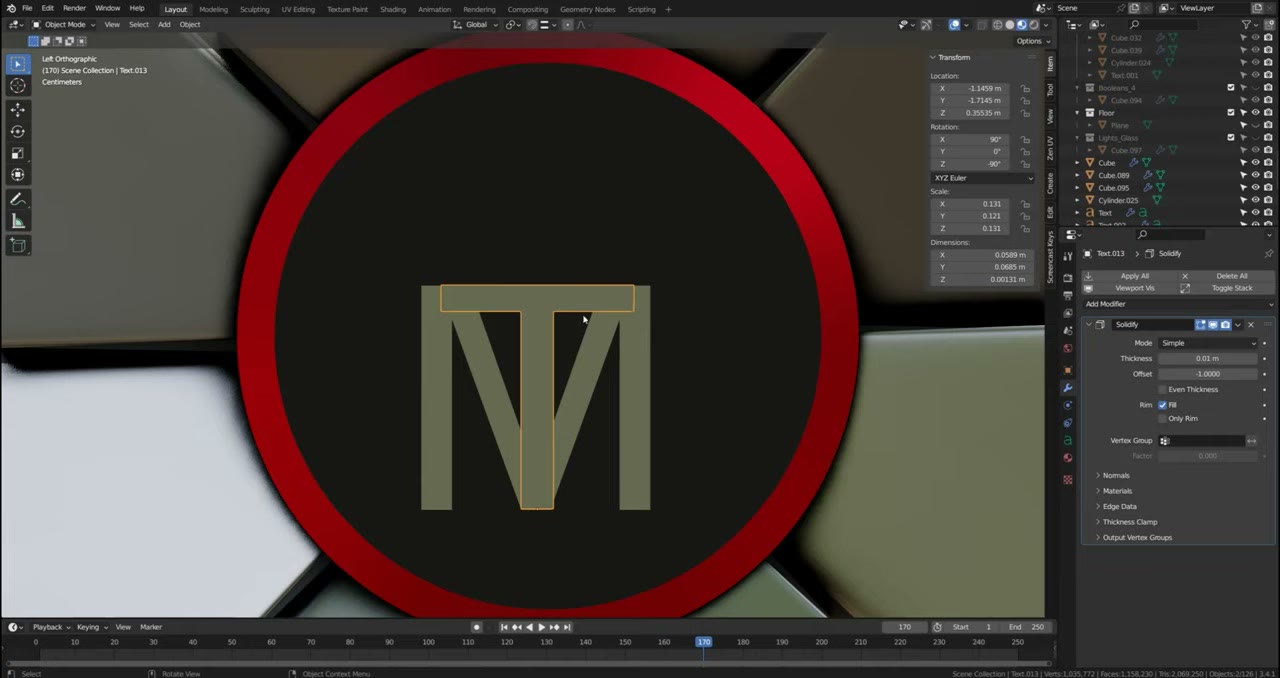Viewport: 1280px width, 678px height.
Task: Open the Texture properties checker icon
Action: pos(1067,480)
